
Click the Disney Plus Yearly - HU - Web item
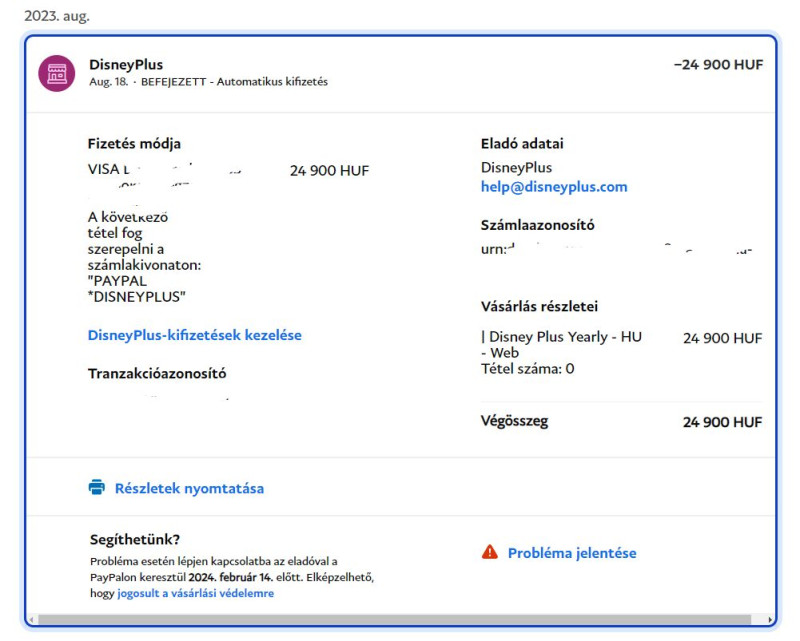(x=561, y=344)
